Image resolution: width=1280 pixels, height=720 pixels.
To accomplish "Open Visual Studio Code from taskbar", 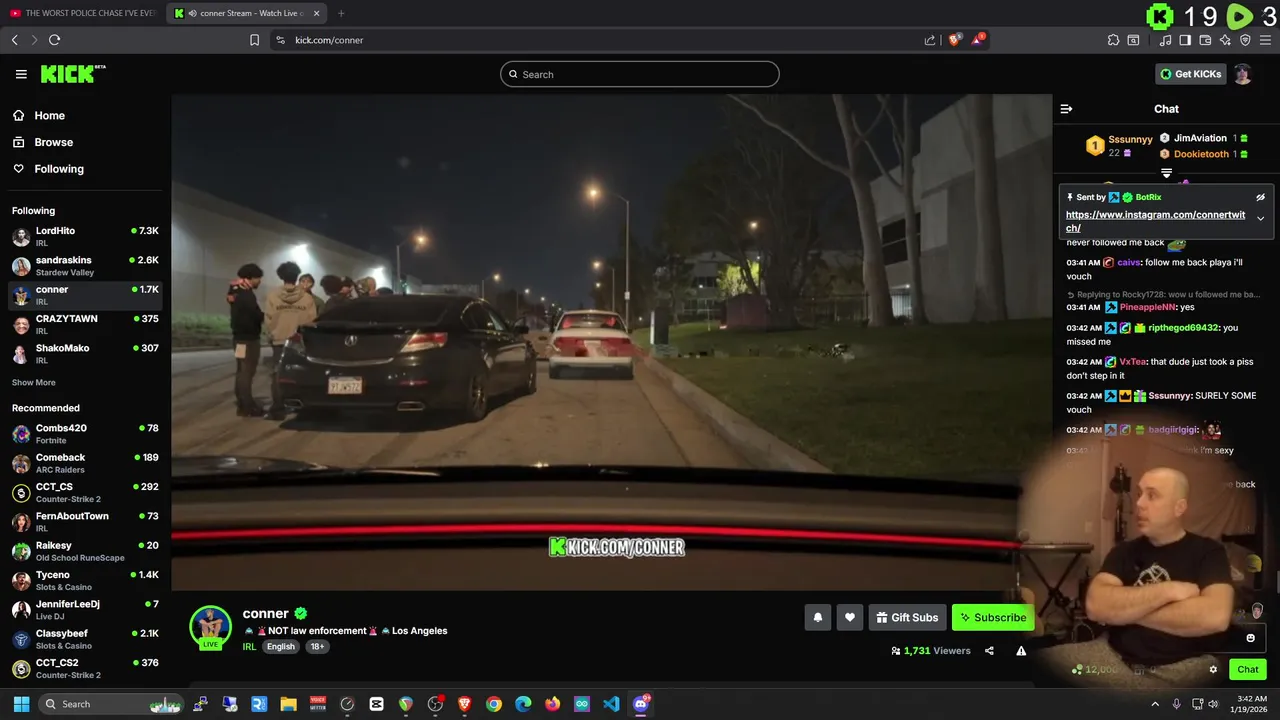I will tap(611, 704).
